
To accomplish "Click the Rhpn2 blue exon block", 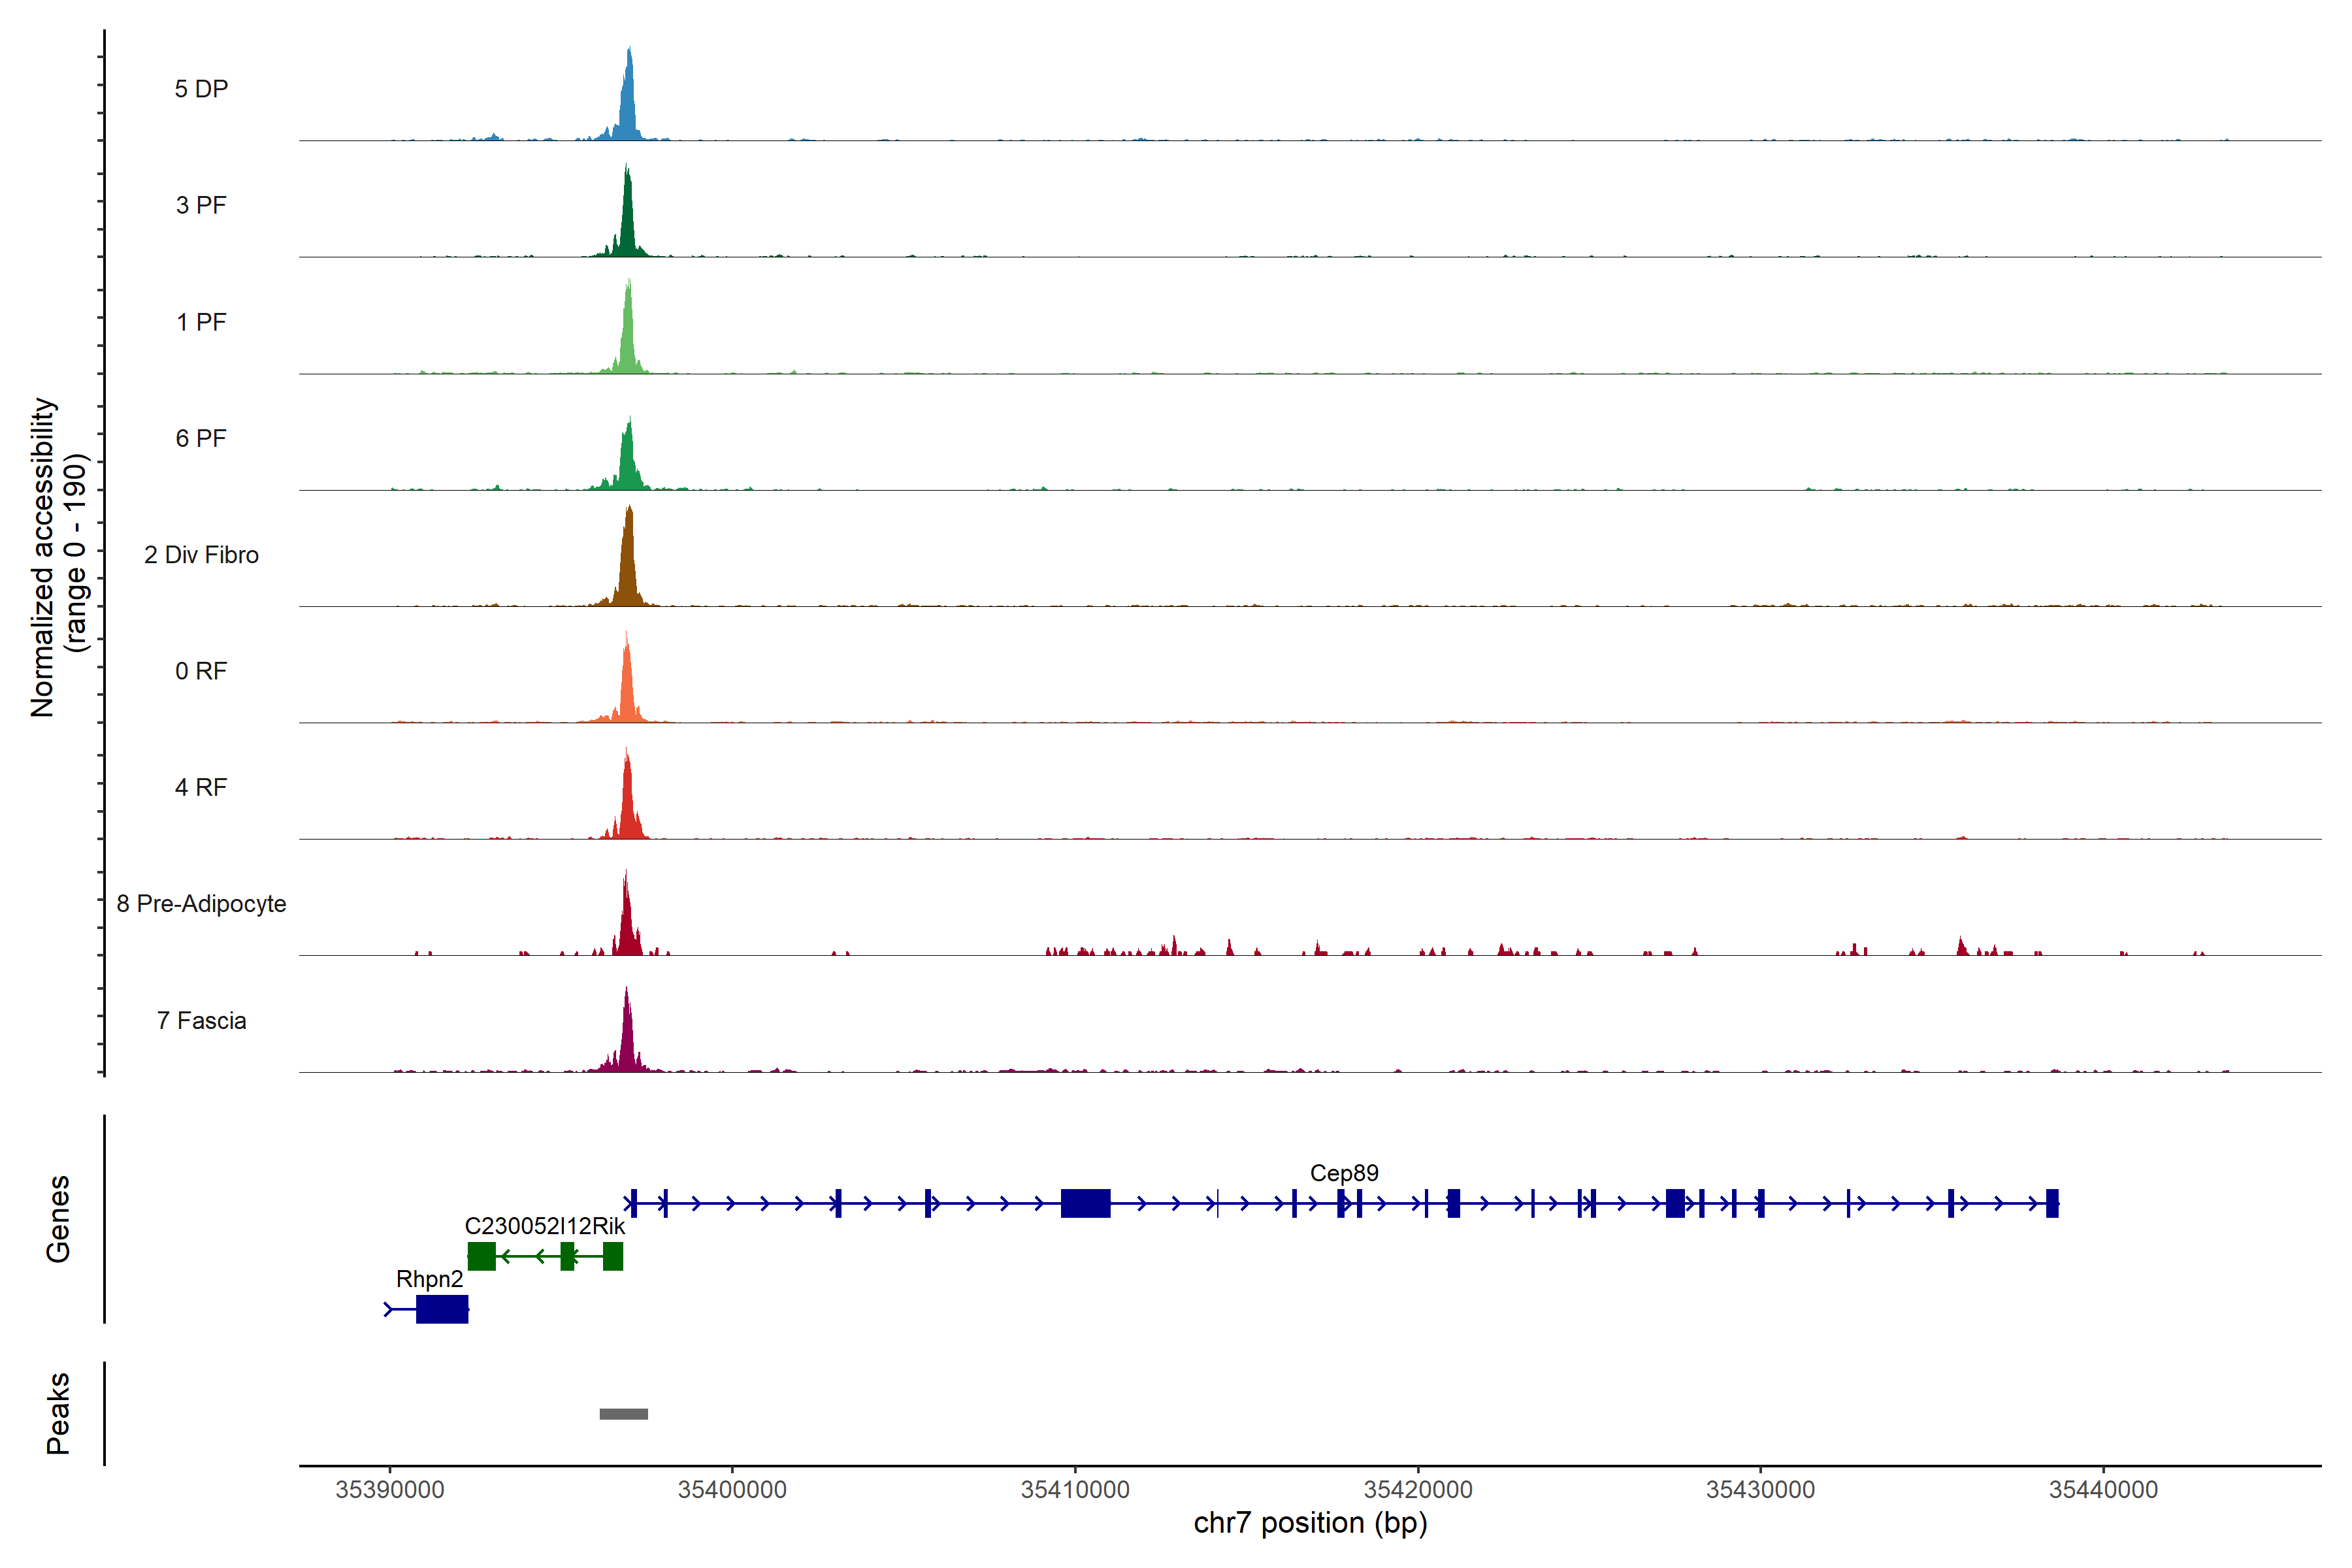I will [x=441, y=1309].
